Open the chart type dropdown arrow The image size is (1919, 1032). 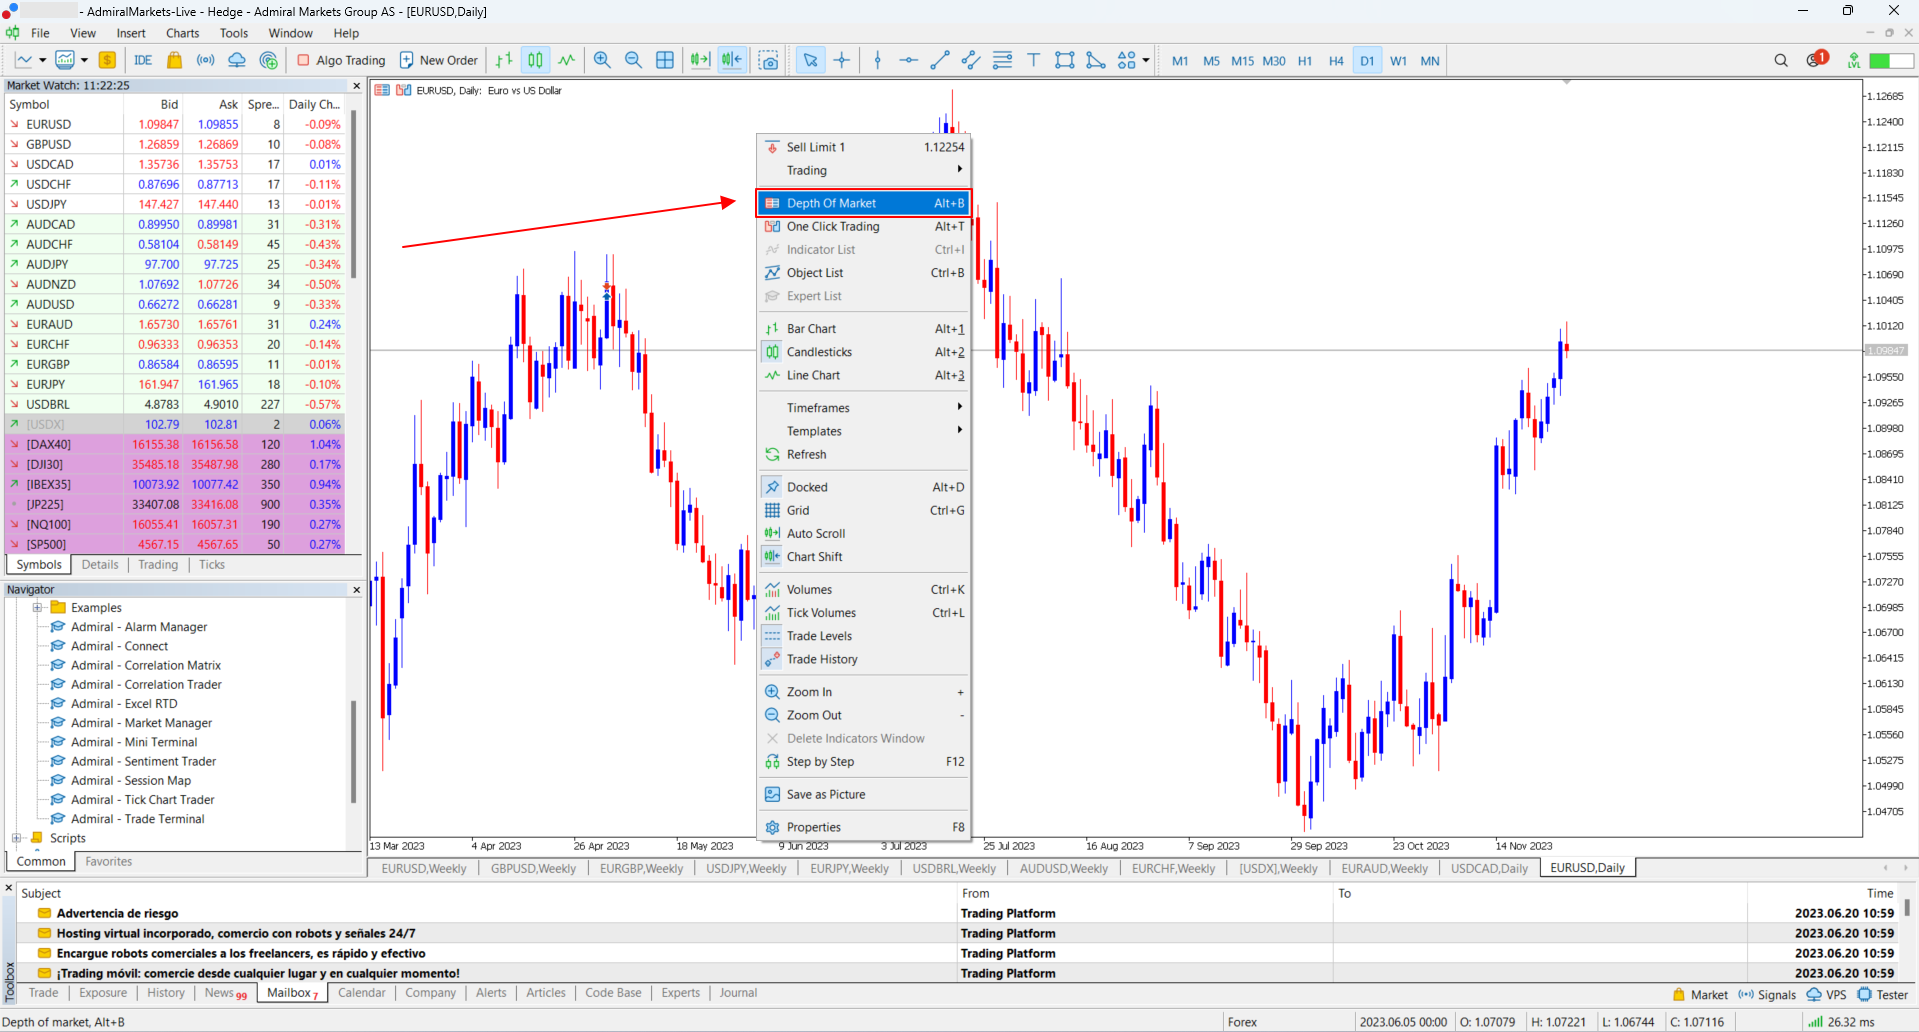pos(42,60)
